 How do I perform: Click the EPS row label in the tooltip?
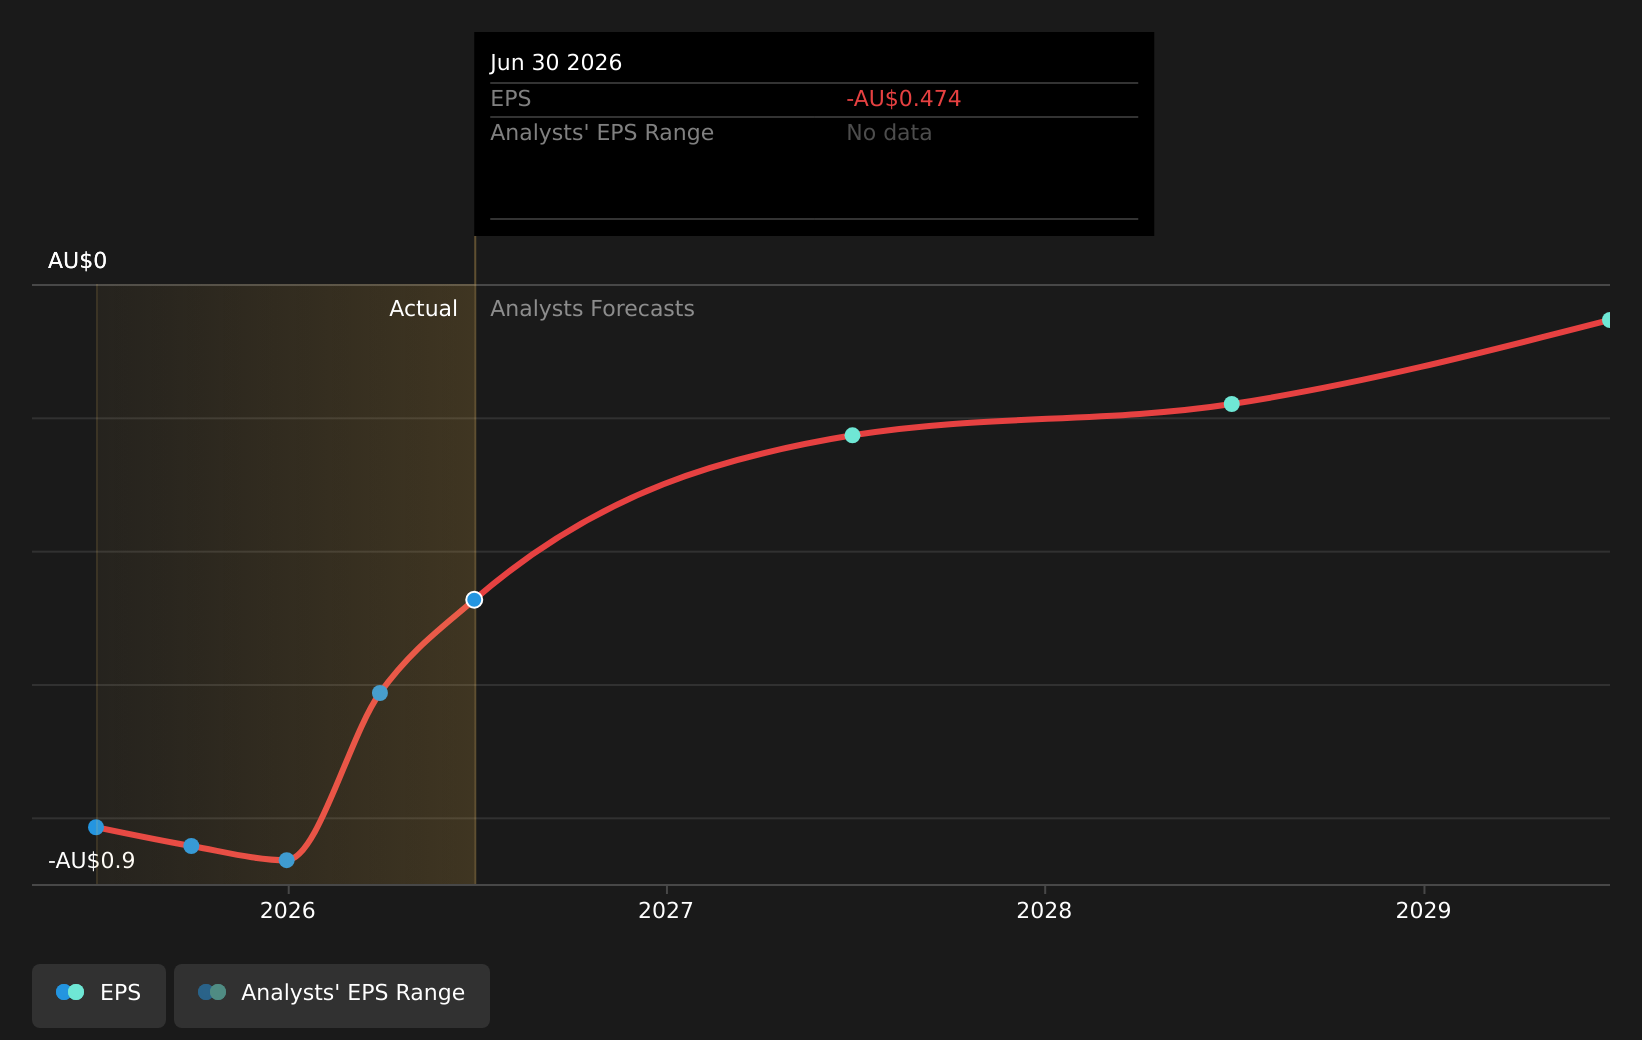(510, 99)
